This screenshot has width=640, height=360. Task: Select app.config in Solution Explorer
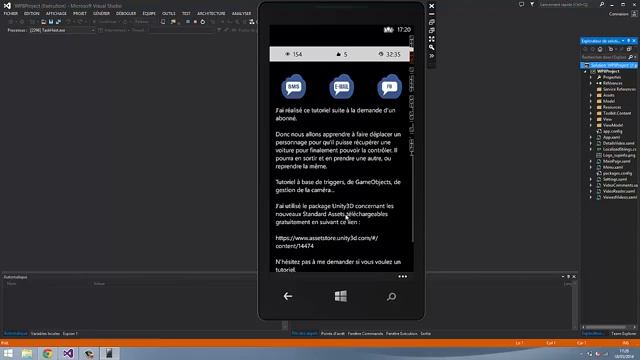pyautogui.click(x=612, y=131)
